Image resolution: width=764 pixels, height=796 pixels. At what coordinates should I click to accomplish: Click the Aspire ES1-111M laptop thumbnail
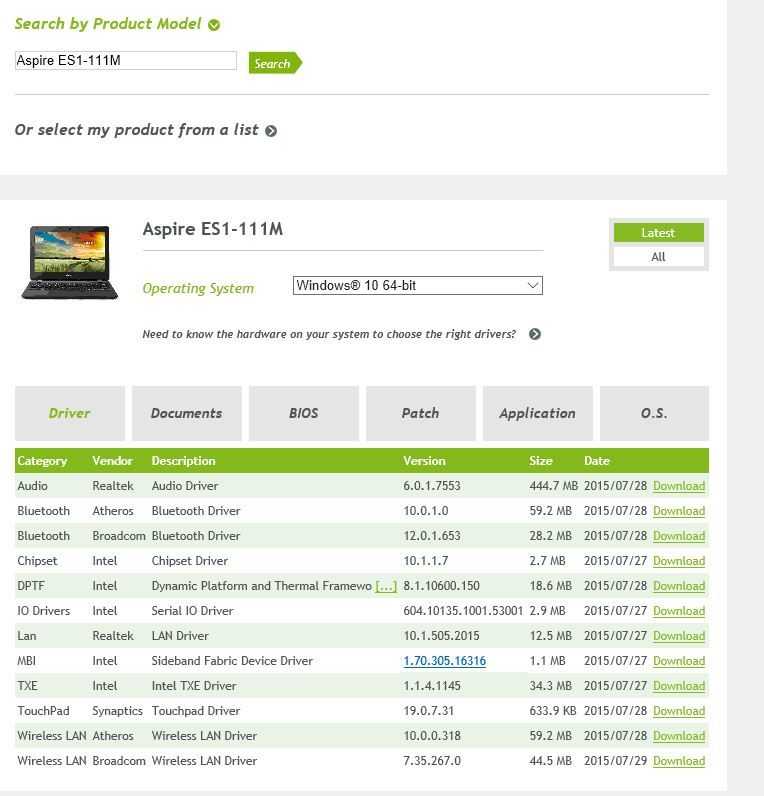(70, 262)
